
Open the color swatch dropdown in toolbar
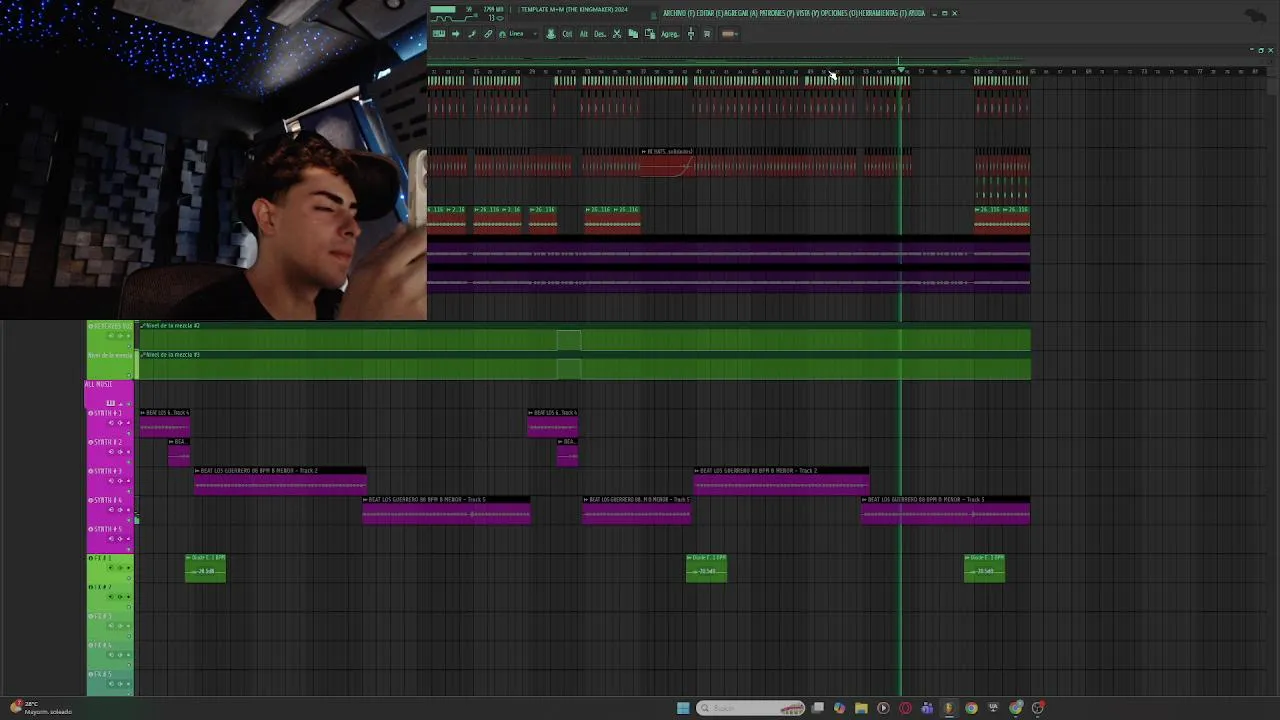(x=738, y=33)
